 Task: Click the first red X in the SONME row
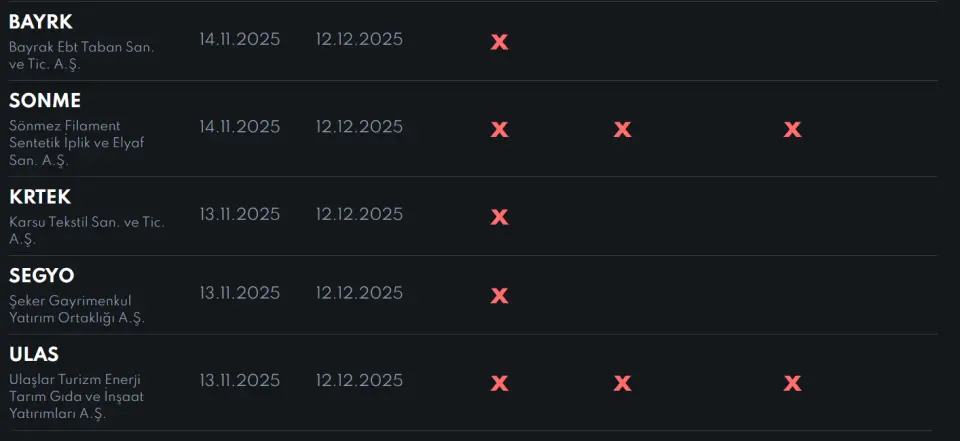(499, 129)
